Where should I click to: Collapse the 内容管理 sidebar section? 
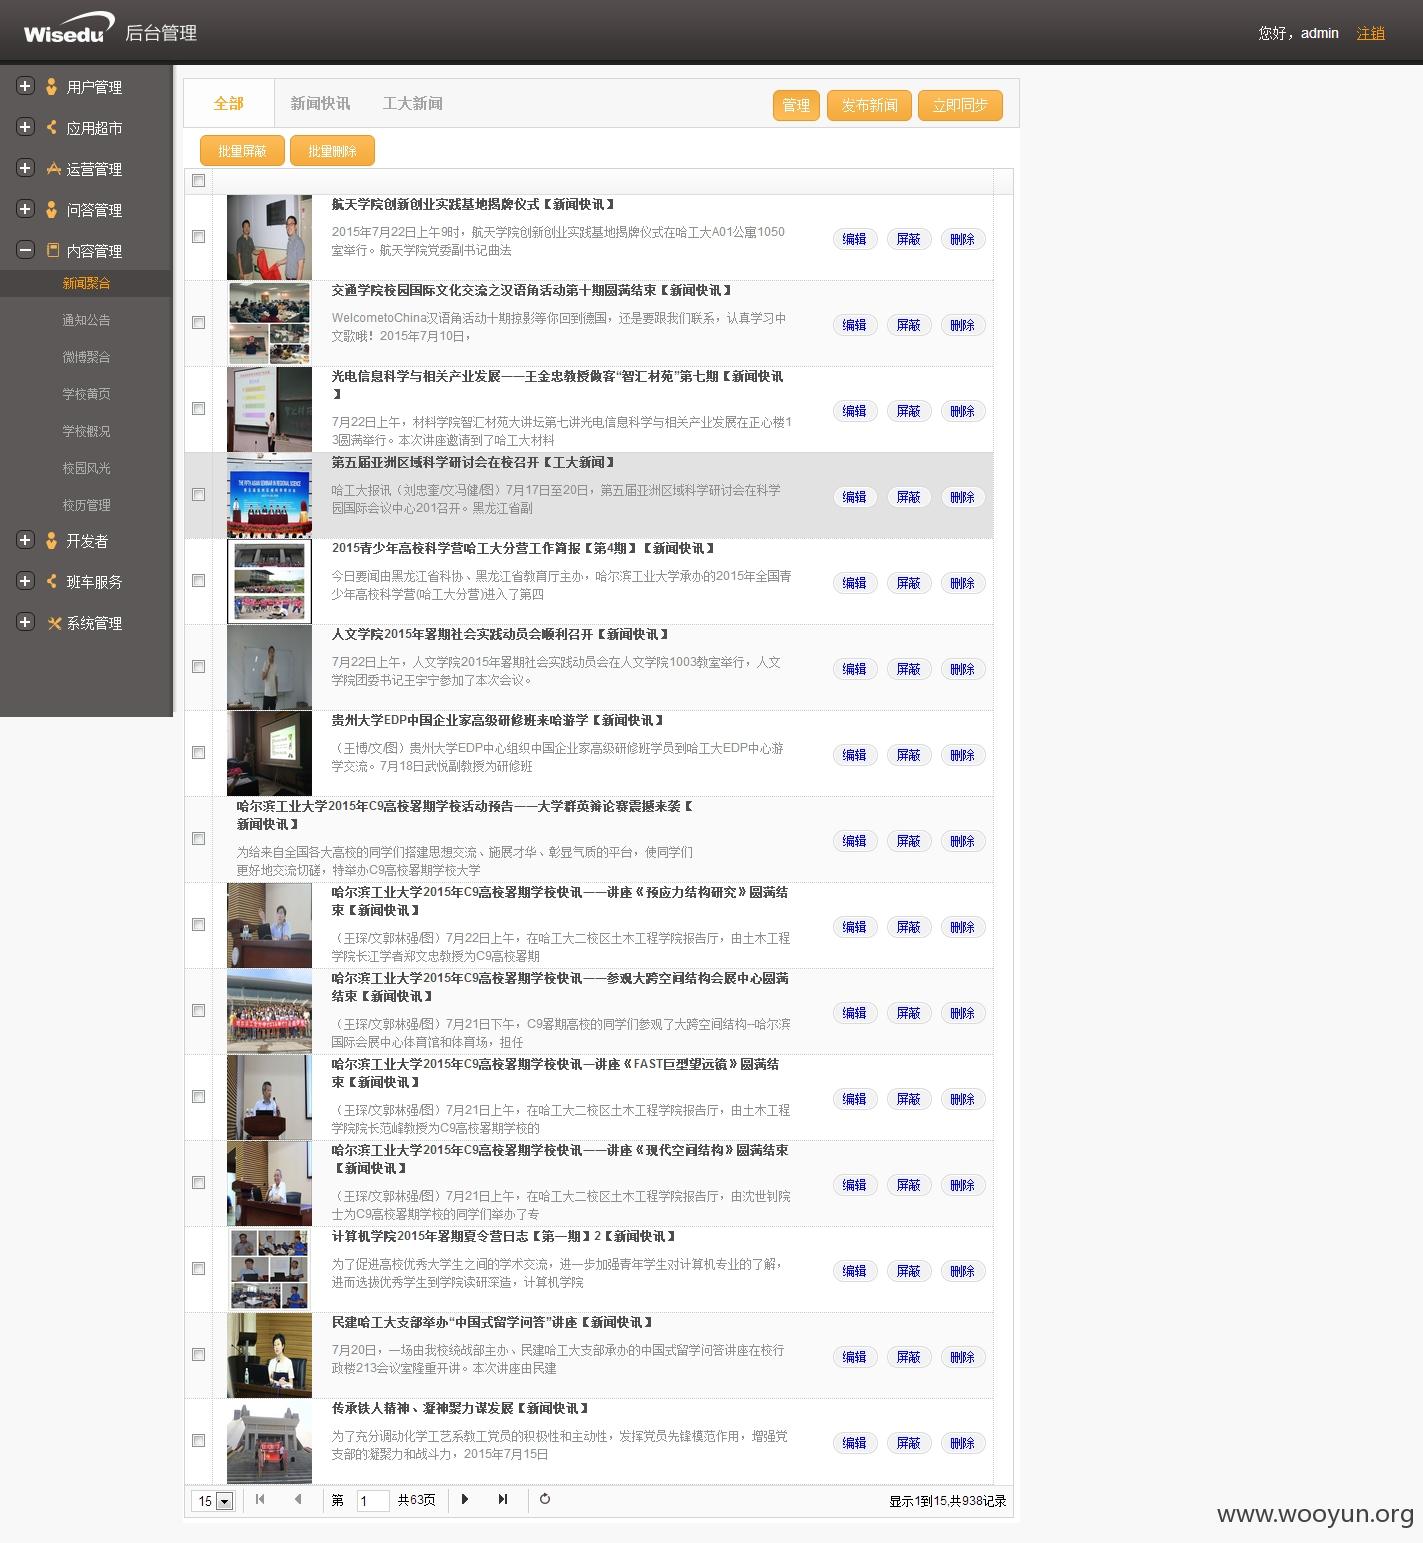[x=26, y=250]
